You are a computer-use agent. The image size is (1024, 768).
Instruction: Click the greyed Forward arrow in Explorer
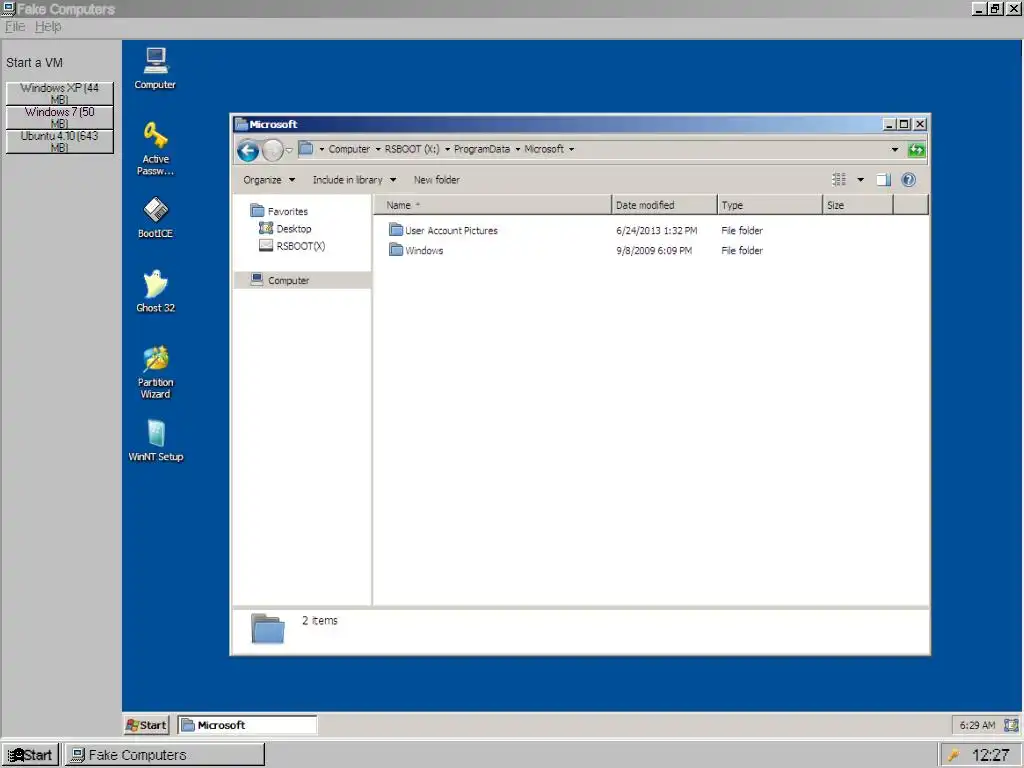[x=272, y=151]
